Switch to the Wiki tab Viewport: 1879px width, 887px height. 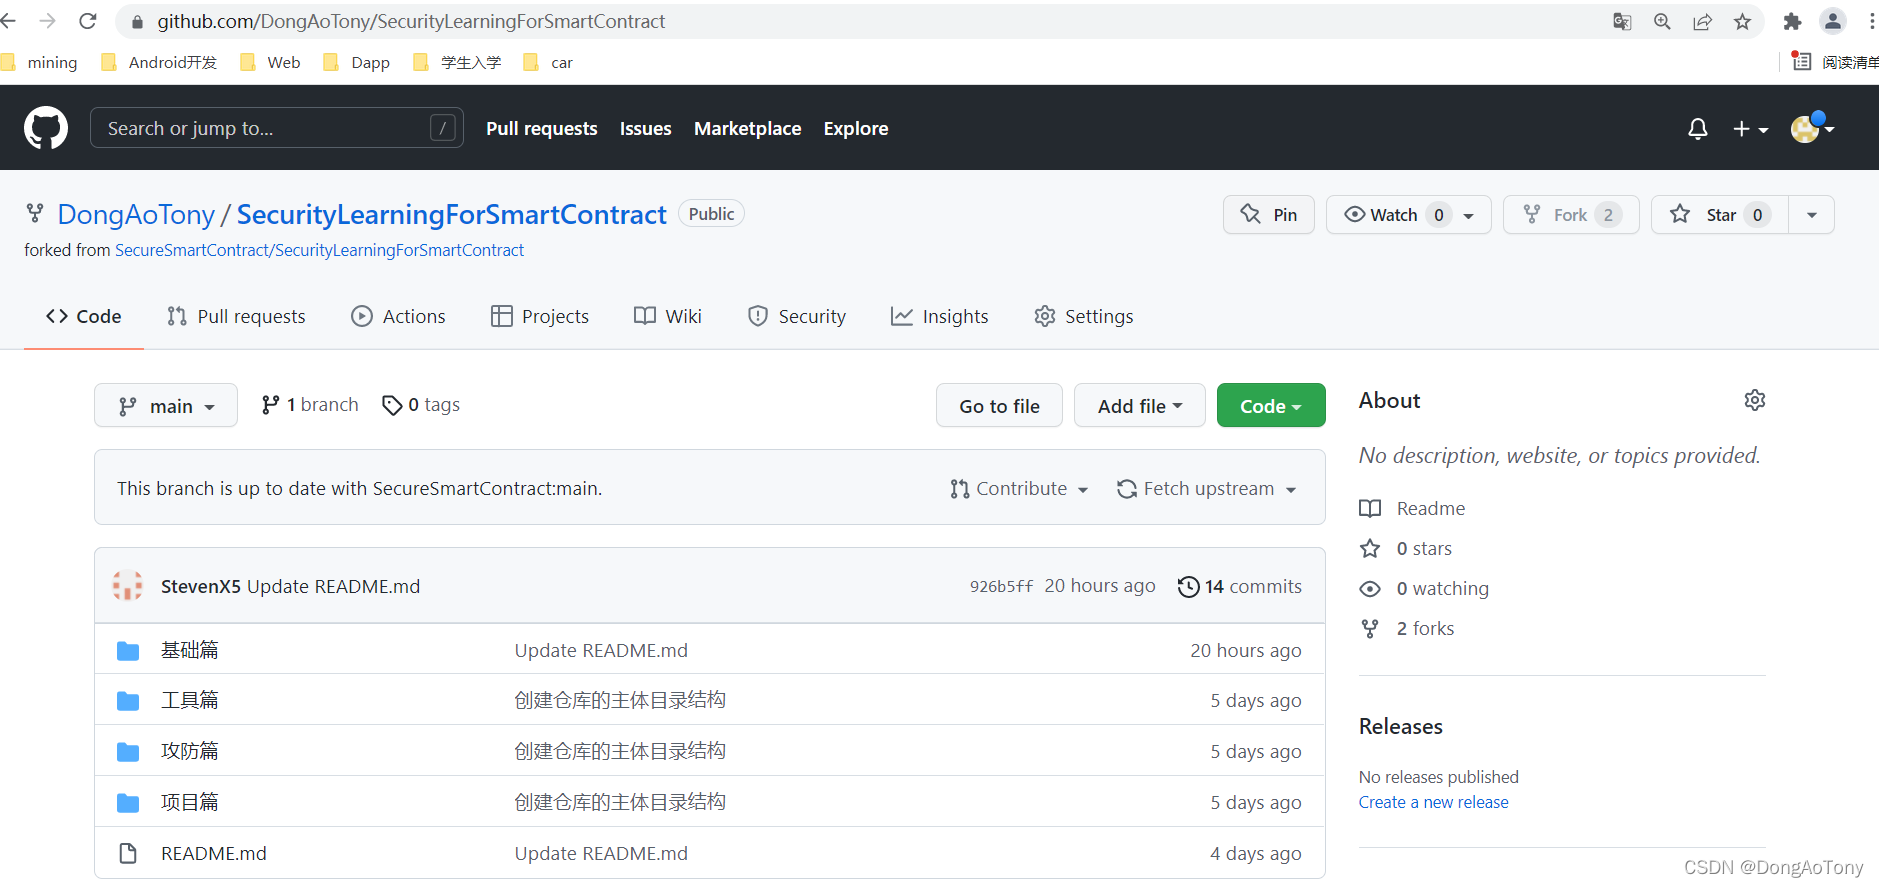(668, 317)
